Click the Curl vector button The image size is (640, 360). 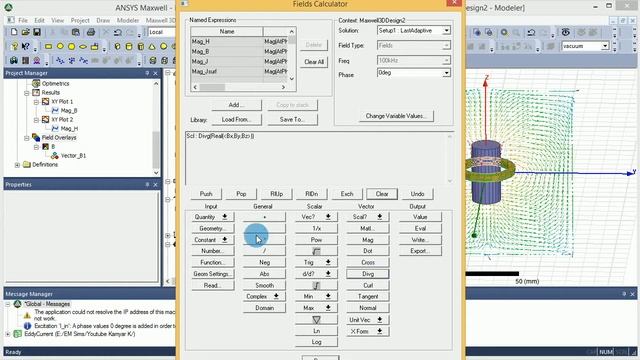367,285
